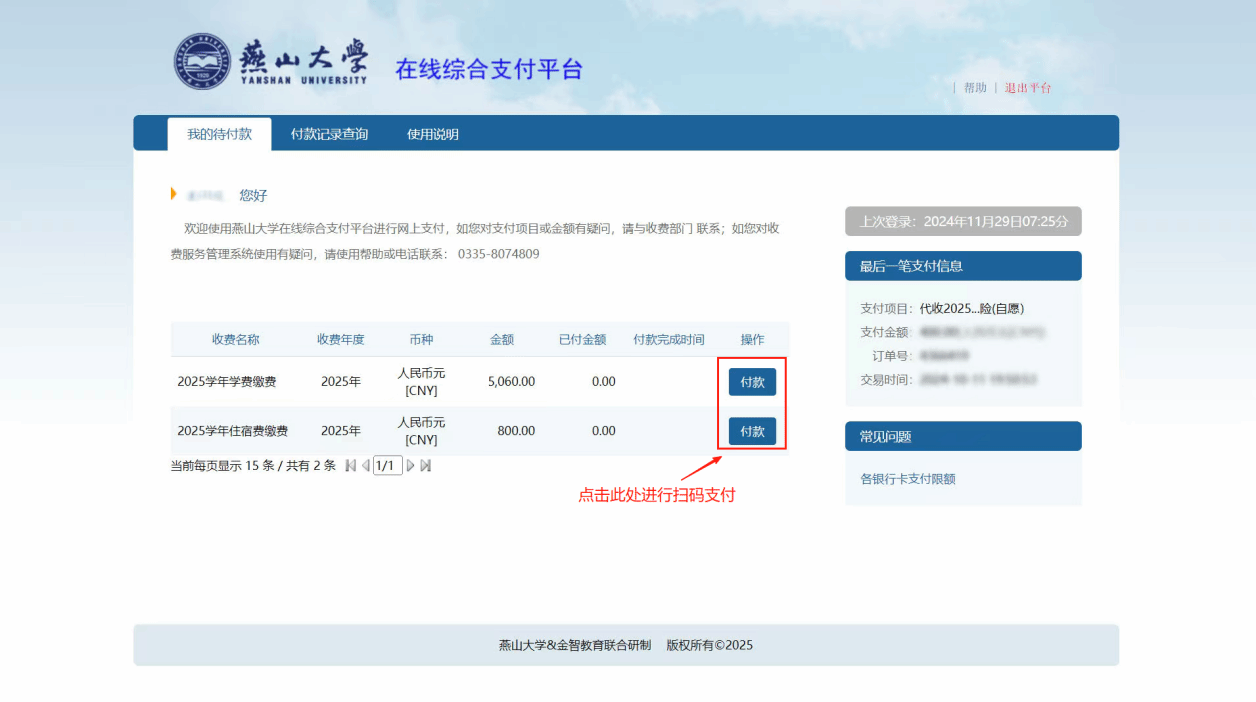Click the Yanshan University circular emblem logo
1256x702 pixels.
click(202, 62)
